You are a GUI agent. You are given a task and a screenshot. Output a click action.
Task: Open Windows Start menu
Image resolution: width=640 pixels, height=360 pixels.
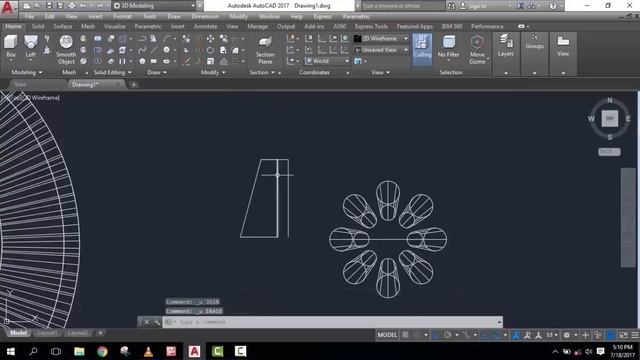point(11,351)
